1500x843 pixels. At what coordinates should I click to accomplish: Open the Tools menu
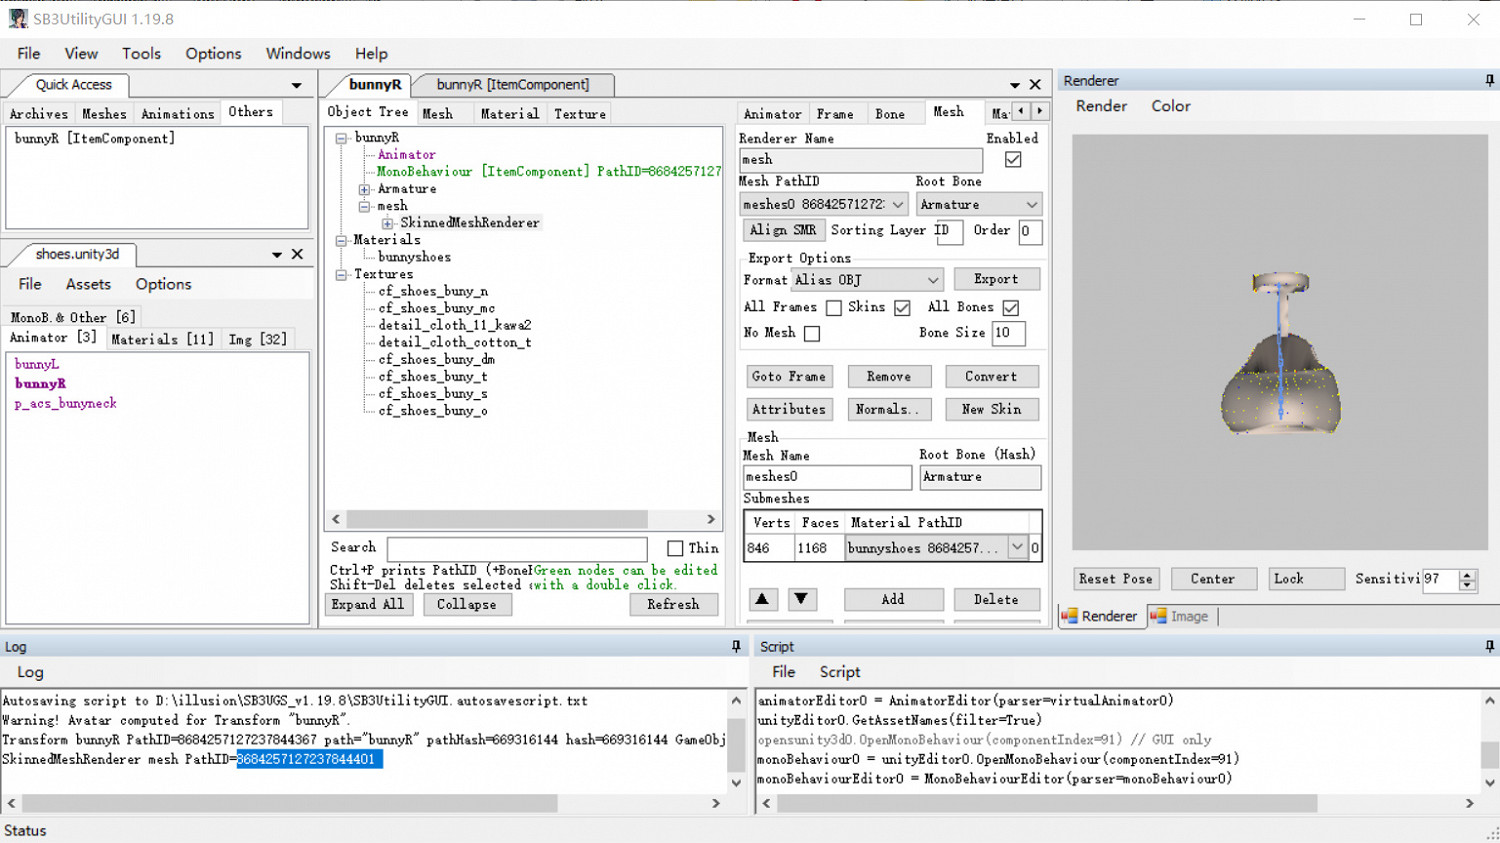click(x=141, y=54)
